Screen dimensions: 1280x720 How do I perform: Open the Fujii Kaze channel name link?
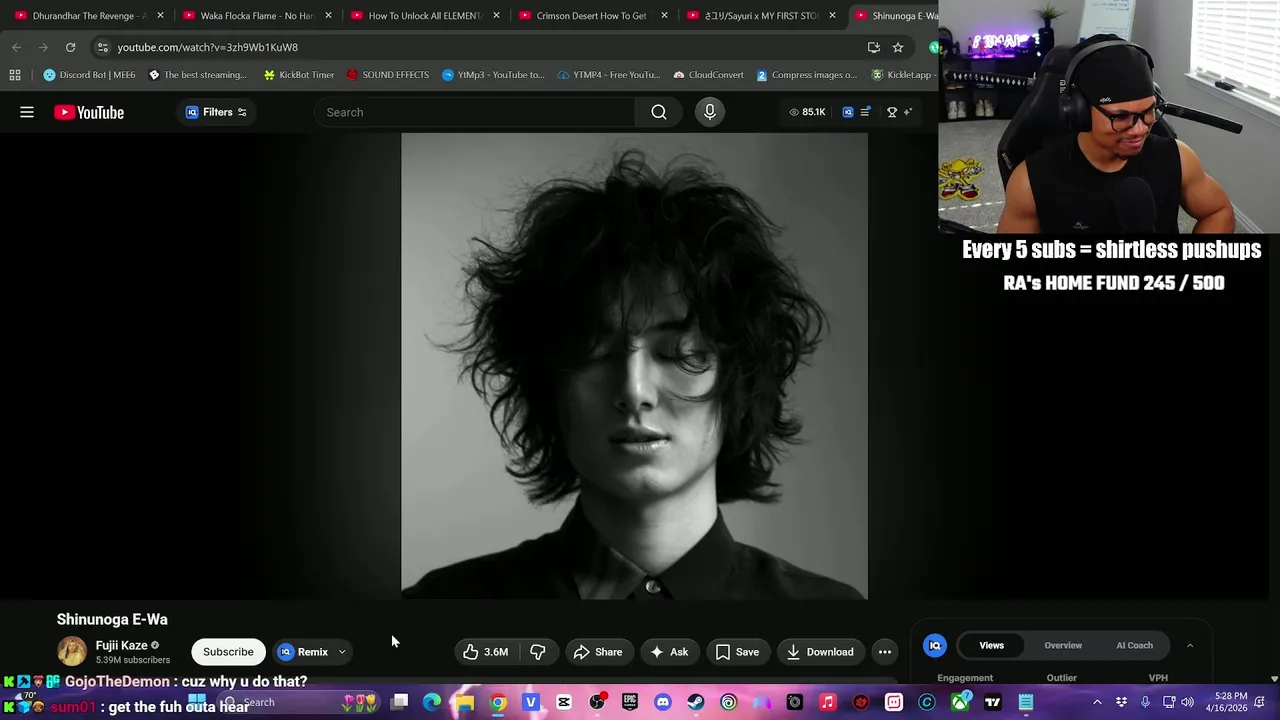121,646
